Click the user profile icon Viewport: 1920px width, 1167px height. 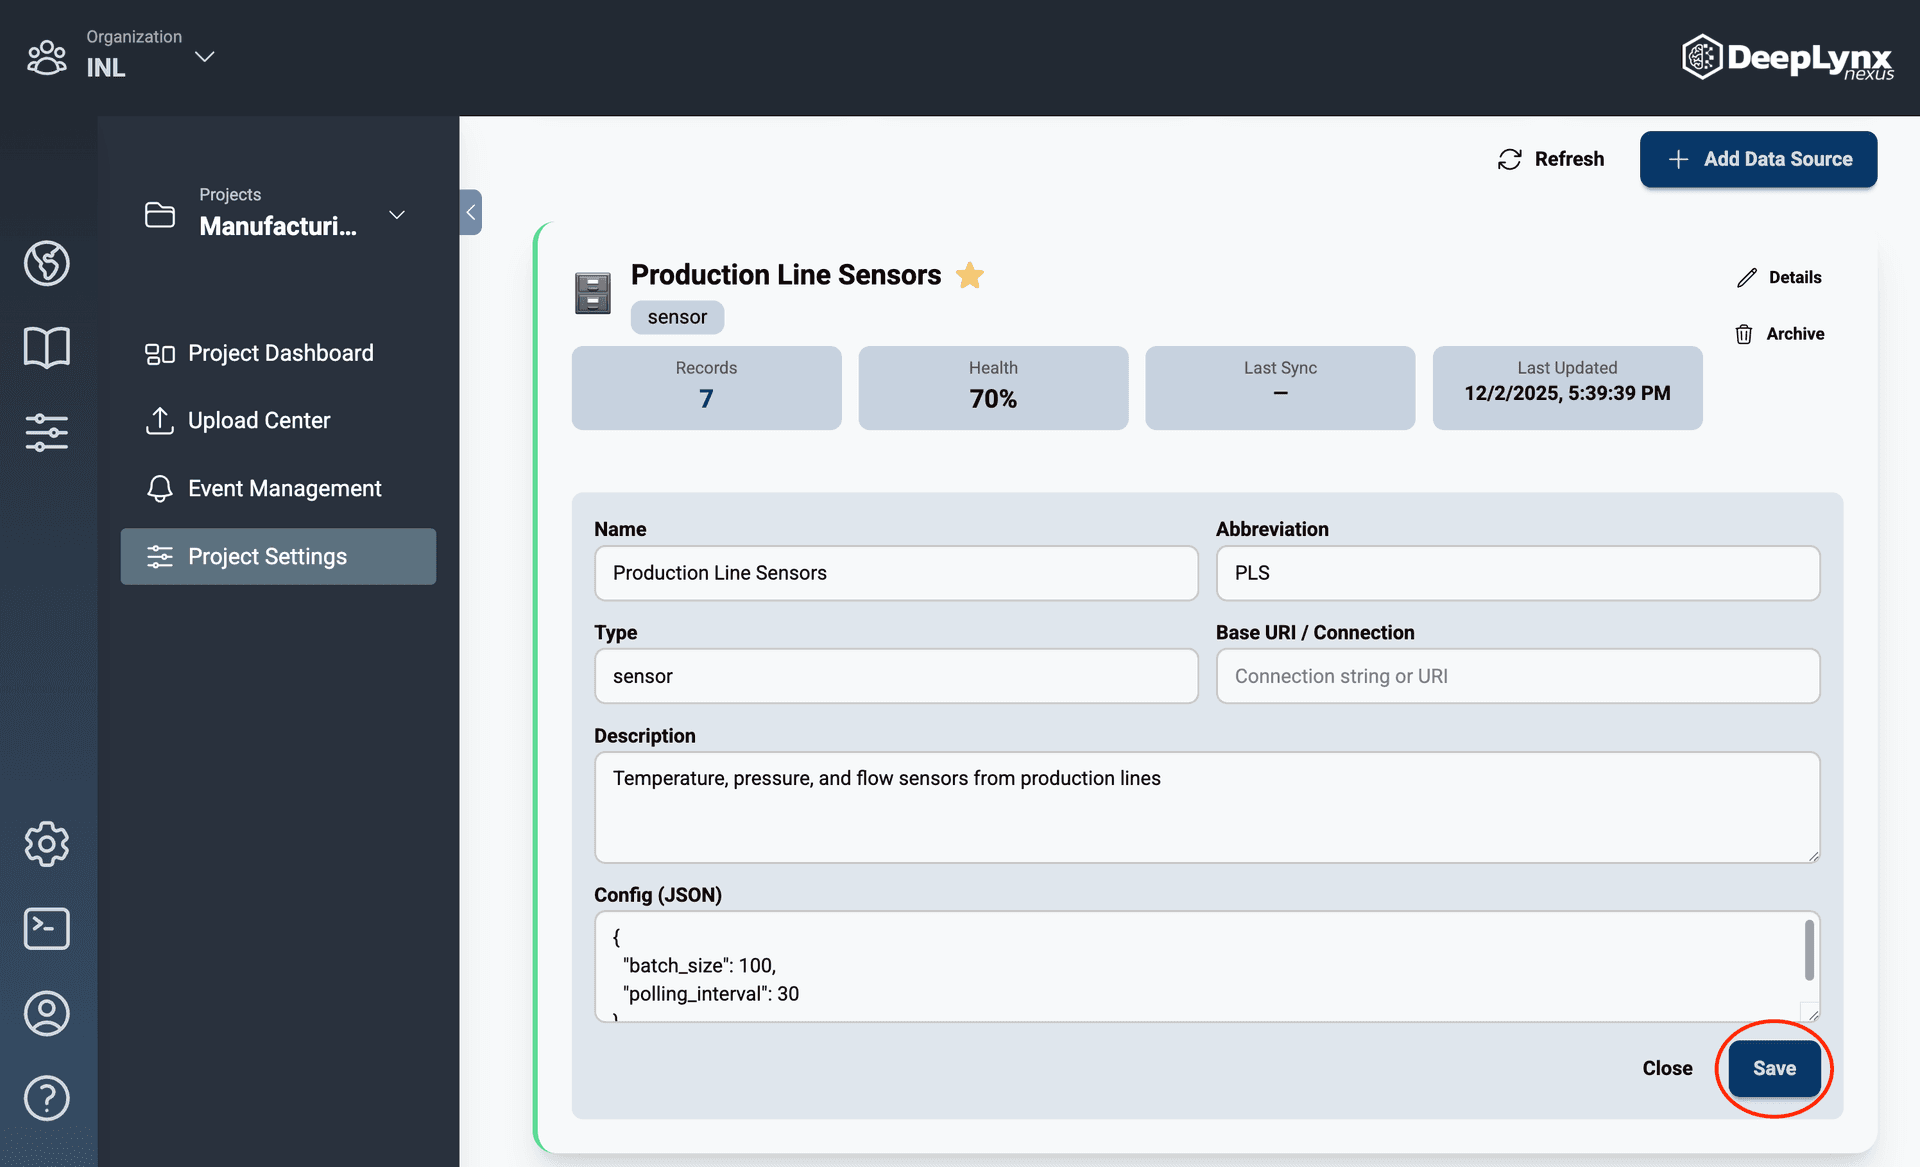(47, 1013)
